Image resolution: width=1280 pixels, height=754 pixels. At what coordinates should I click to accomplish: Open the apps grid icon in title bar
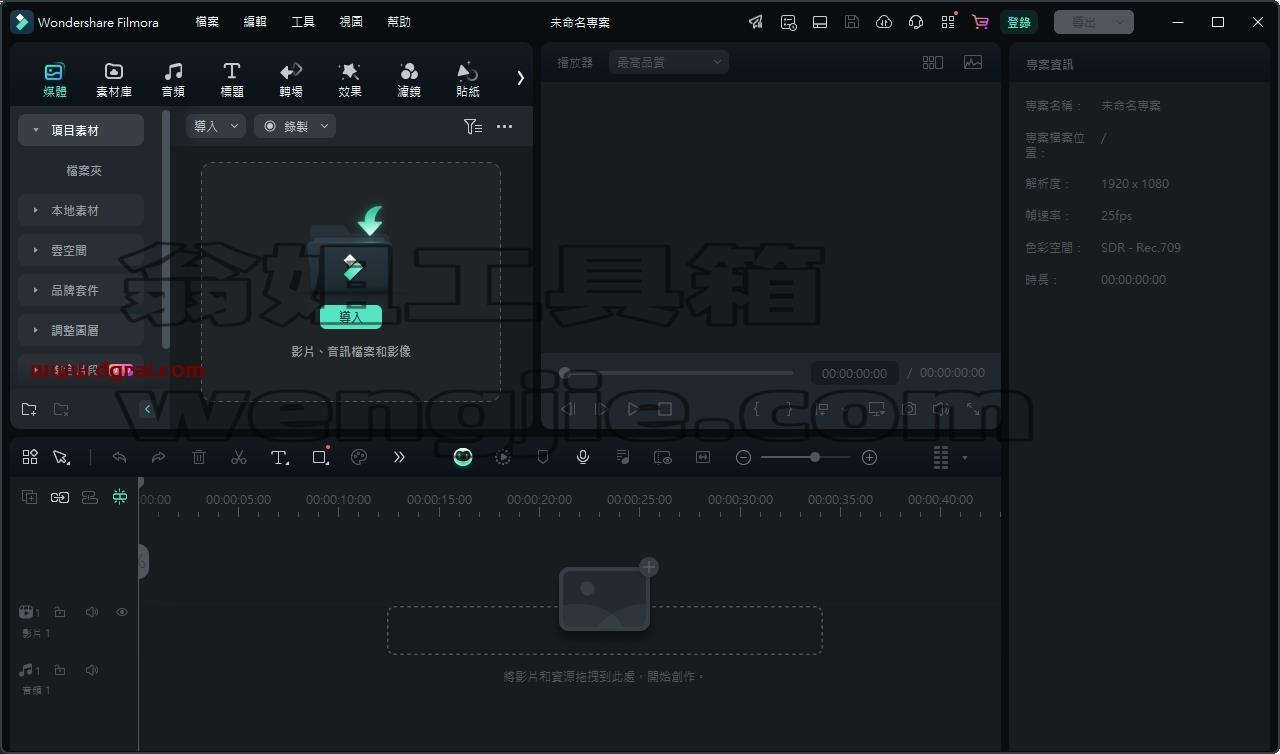(x=948, y=22)
